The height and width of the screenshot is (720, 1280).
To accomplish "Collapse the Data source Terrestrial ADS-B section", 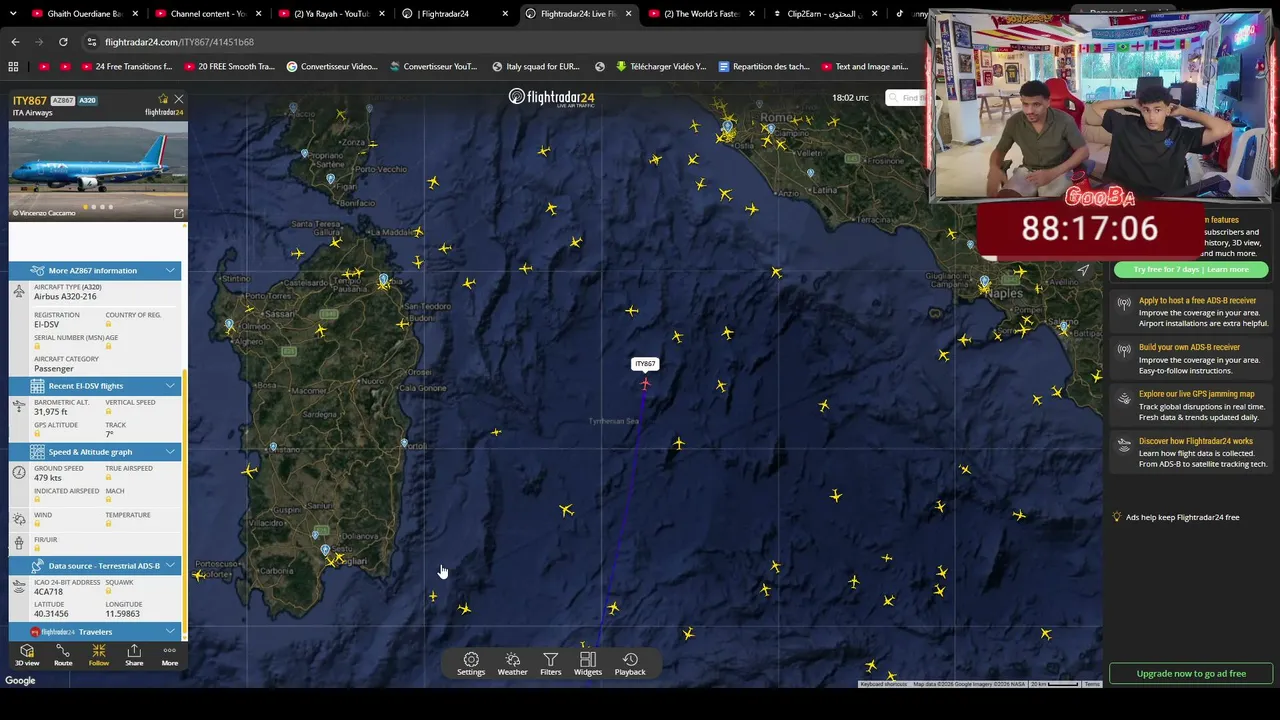I will [x=95, y=566].
